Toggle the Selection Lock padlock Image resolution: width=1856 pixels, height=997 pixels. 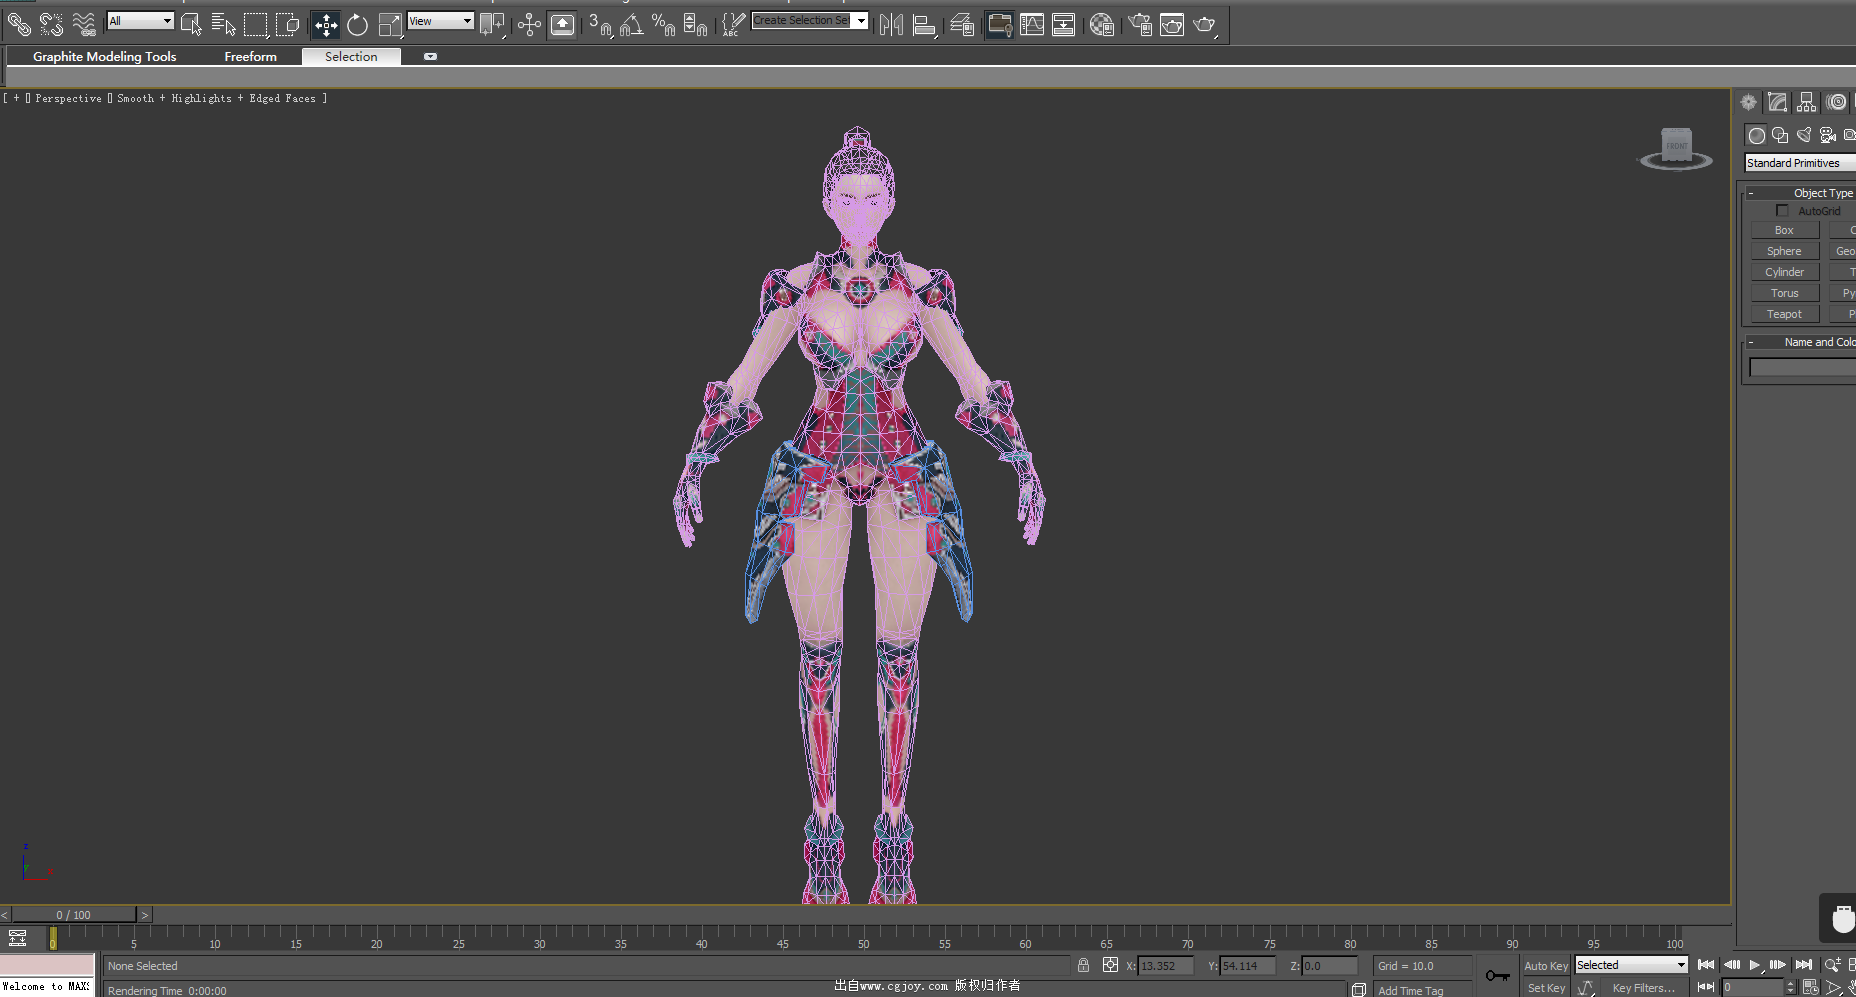(1083, 965)
